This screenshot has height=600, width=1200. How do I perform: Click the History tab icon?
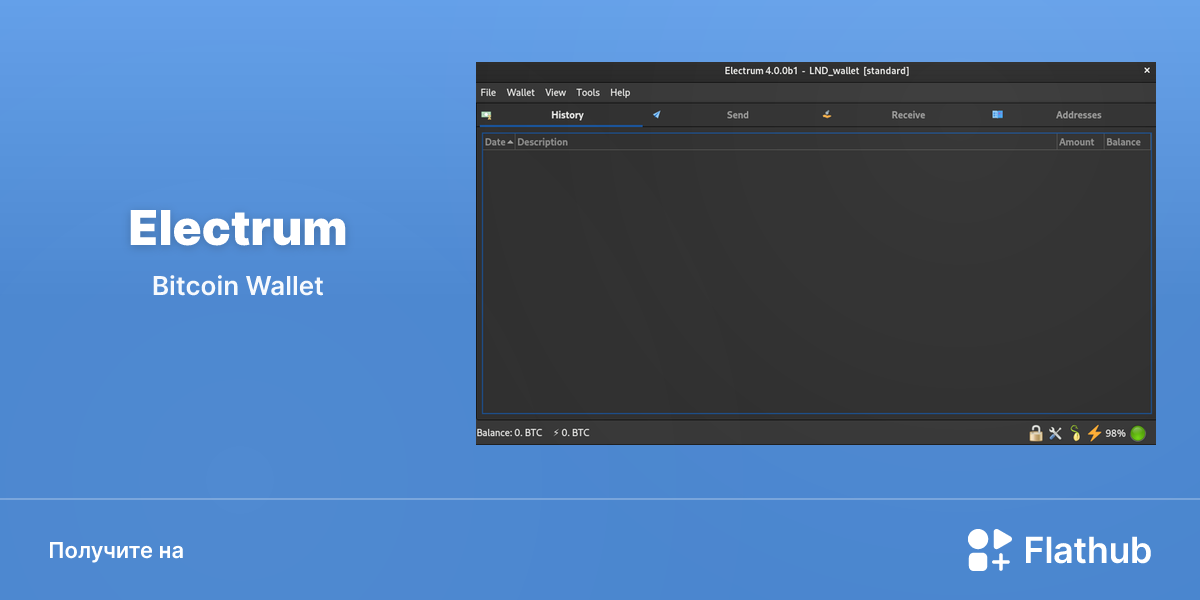point(486,115)
